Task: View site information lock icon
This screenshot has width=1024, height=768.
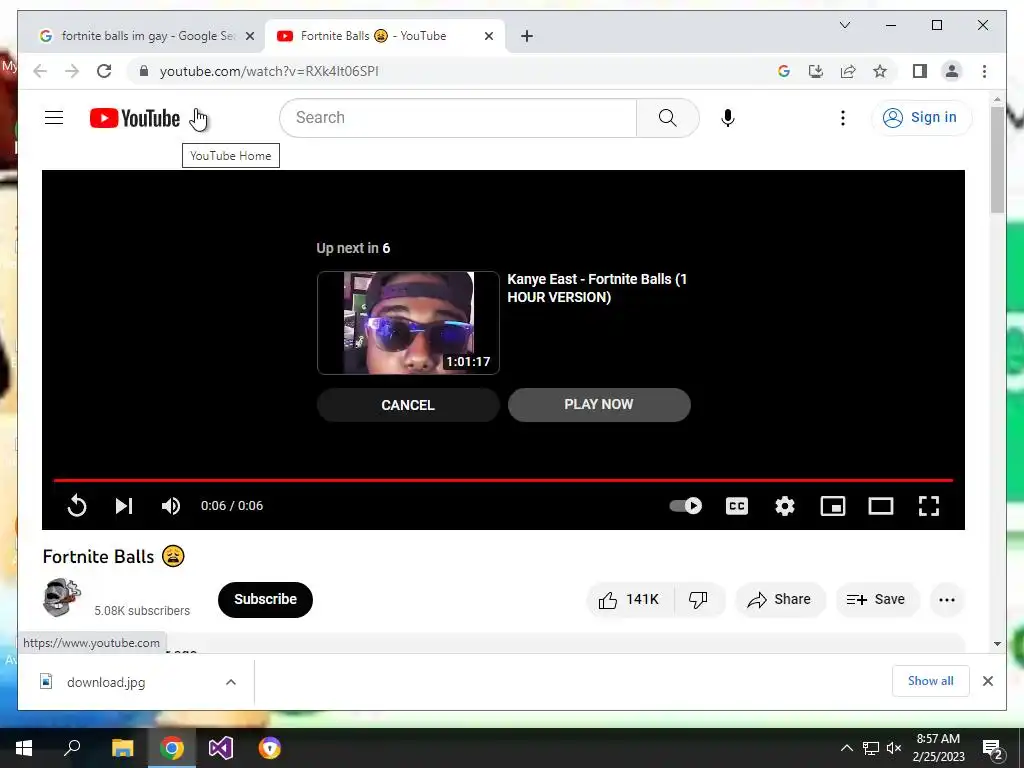Action: pos(144,71)
